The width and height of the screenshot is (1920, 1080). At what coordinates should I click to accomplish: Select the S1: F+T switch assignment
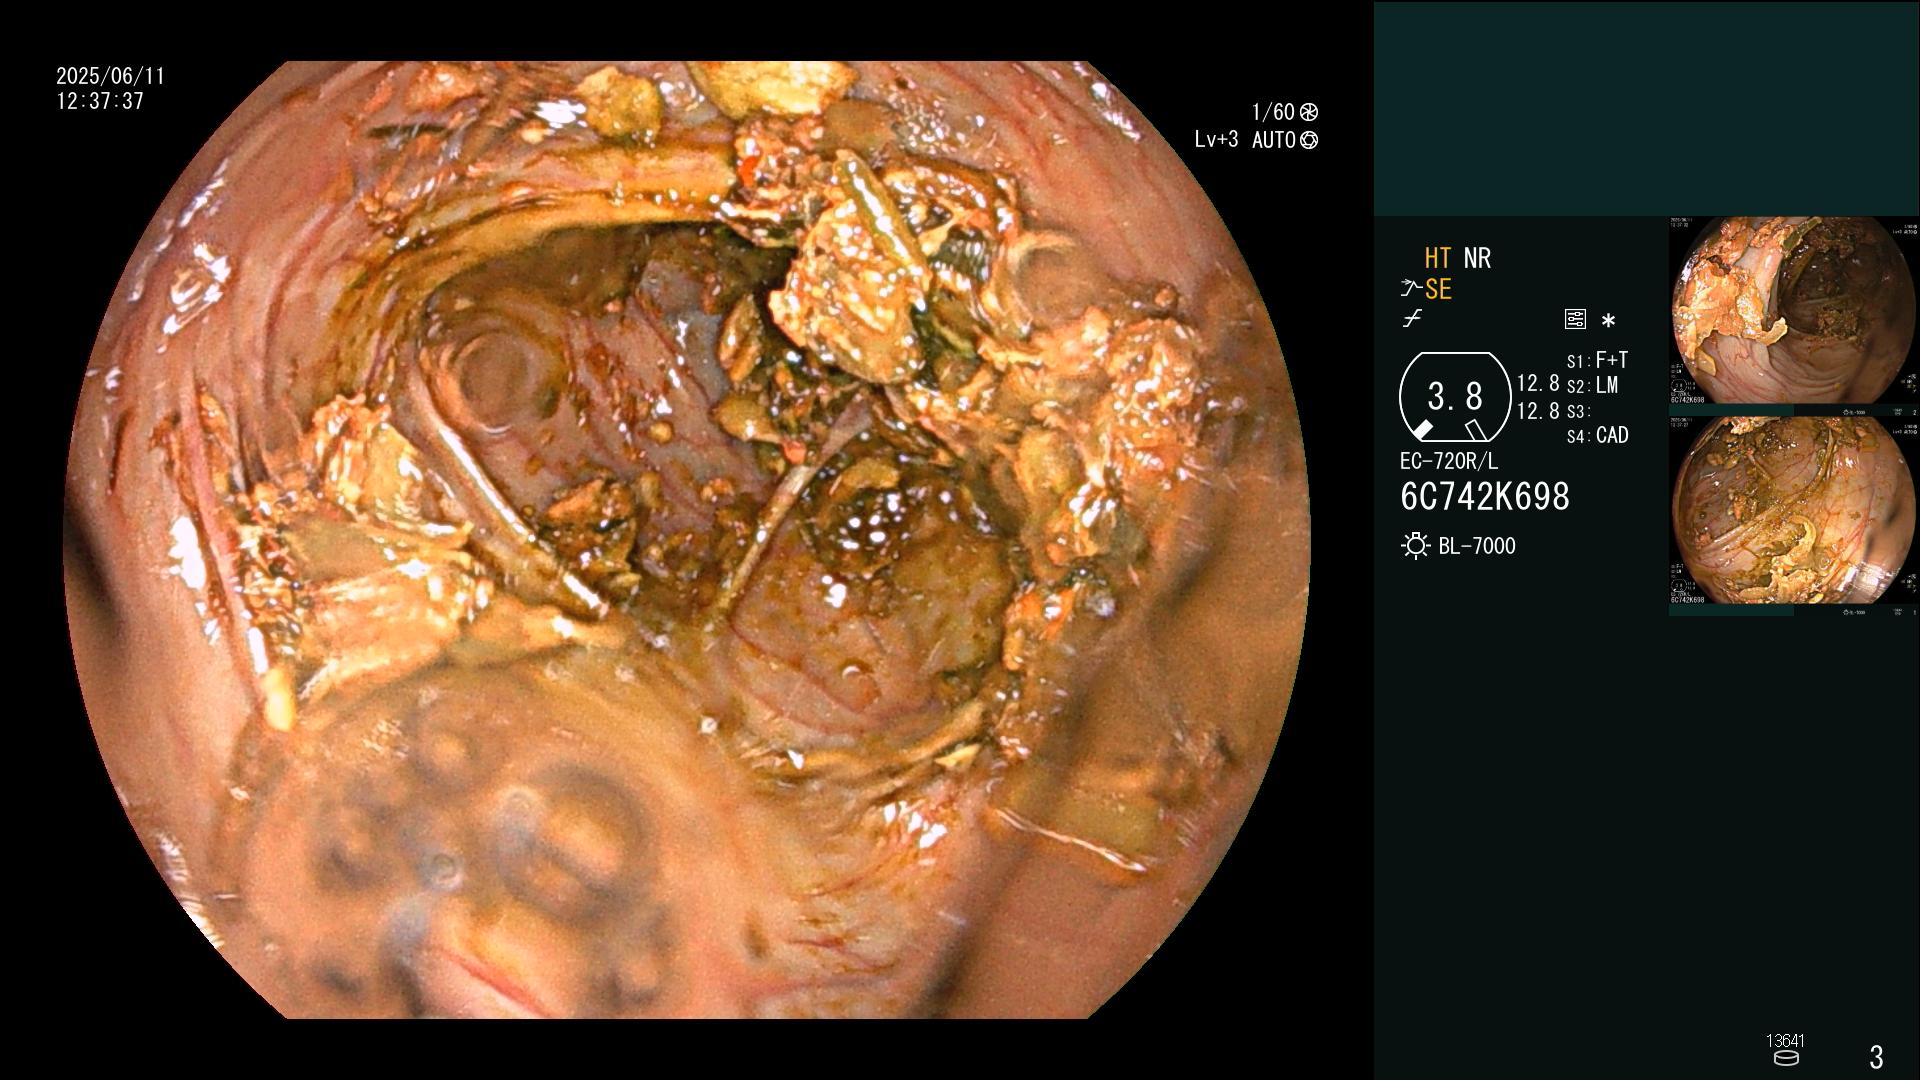click(x=1597, y=360)
